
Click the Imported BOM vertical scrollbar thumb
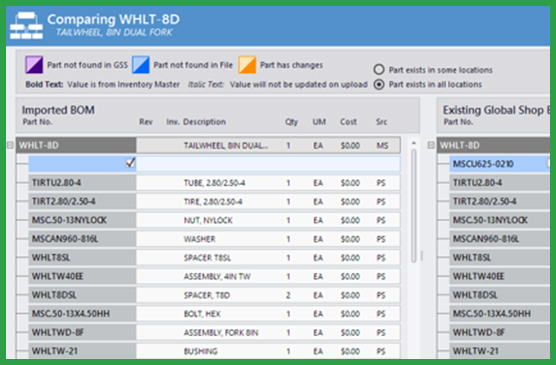[x=413, y=206]
